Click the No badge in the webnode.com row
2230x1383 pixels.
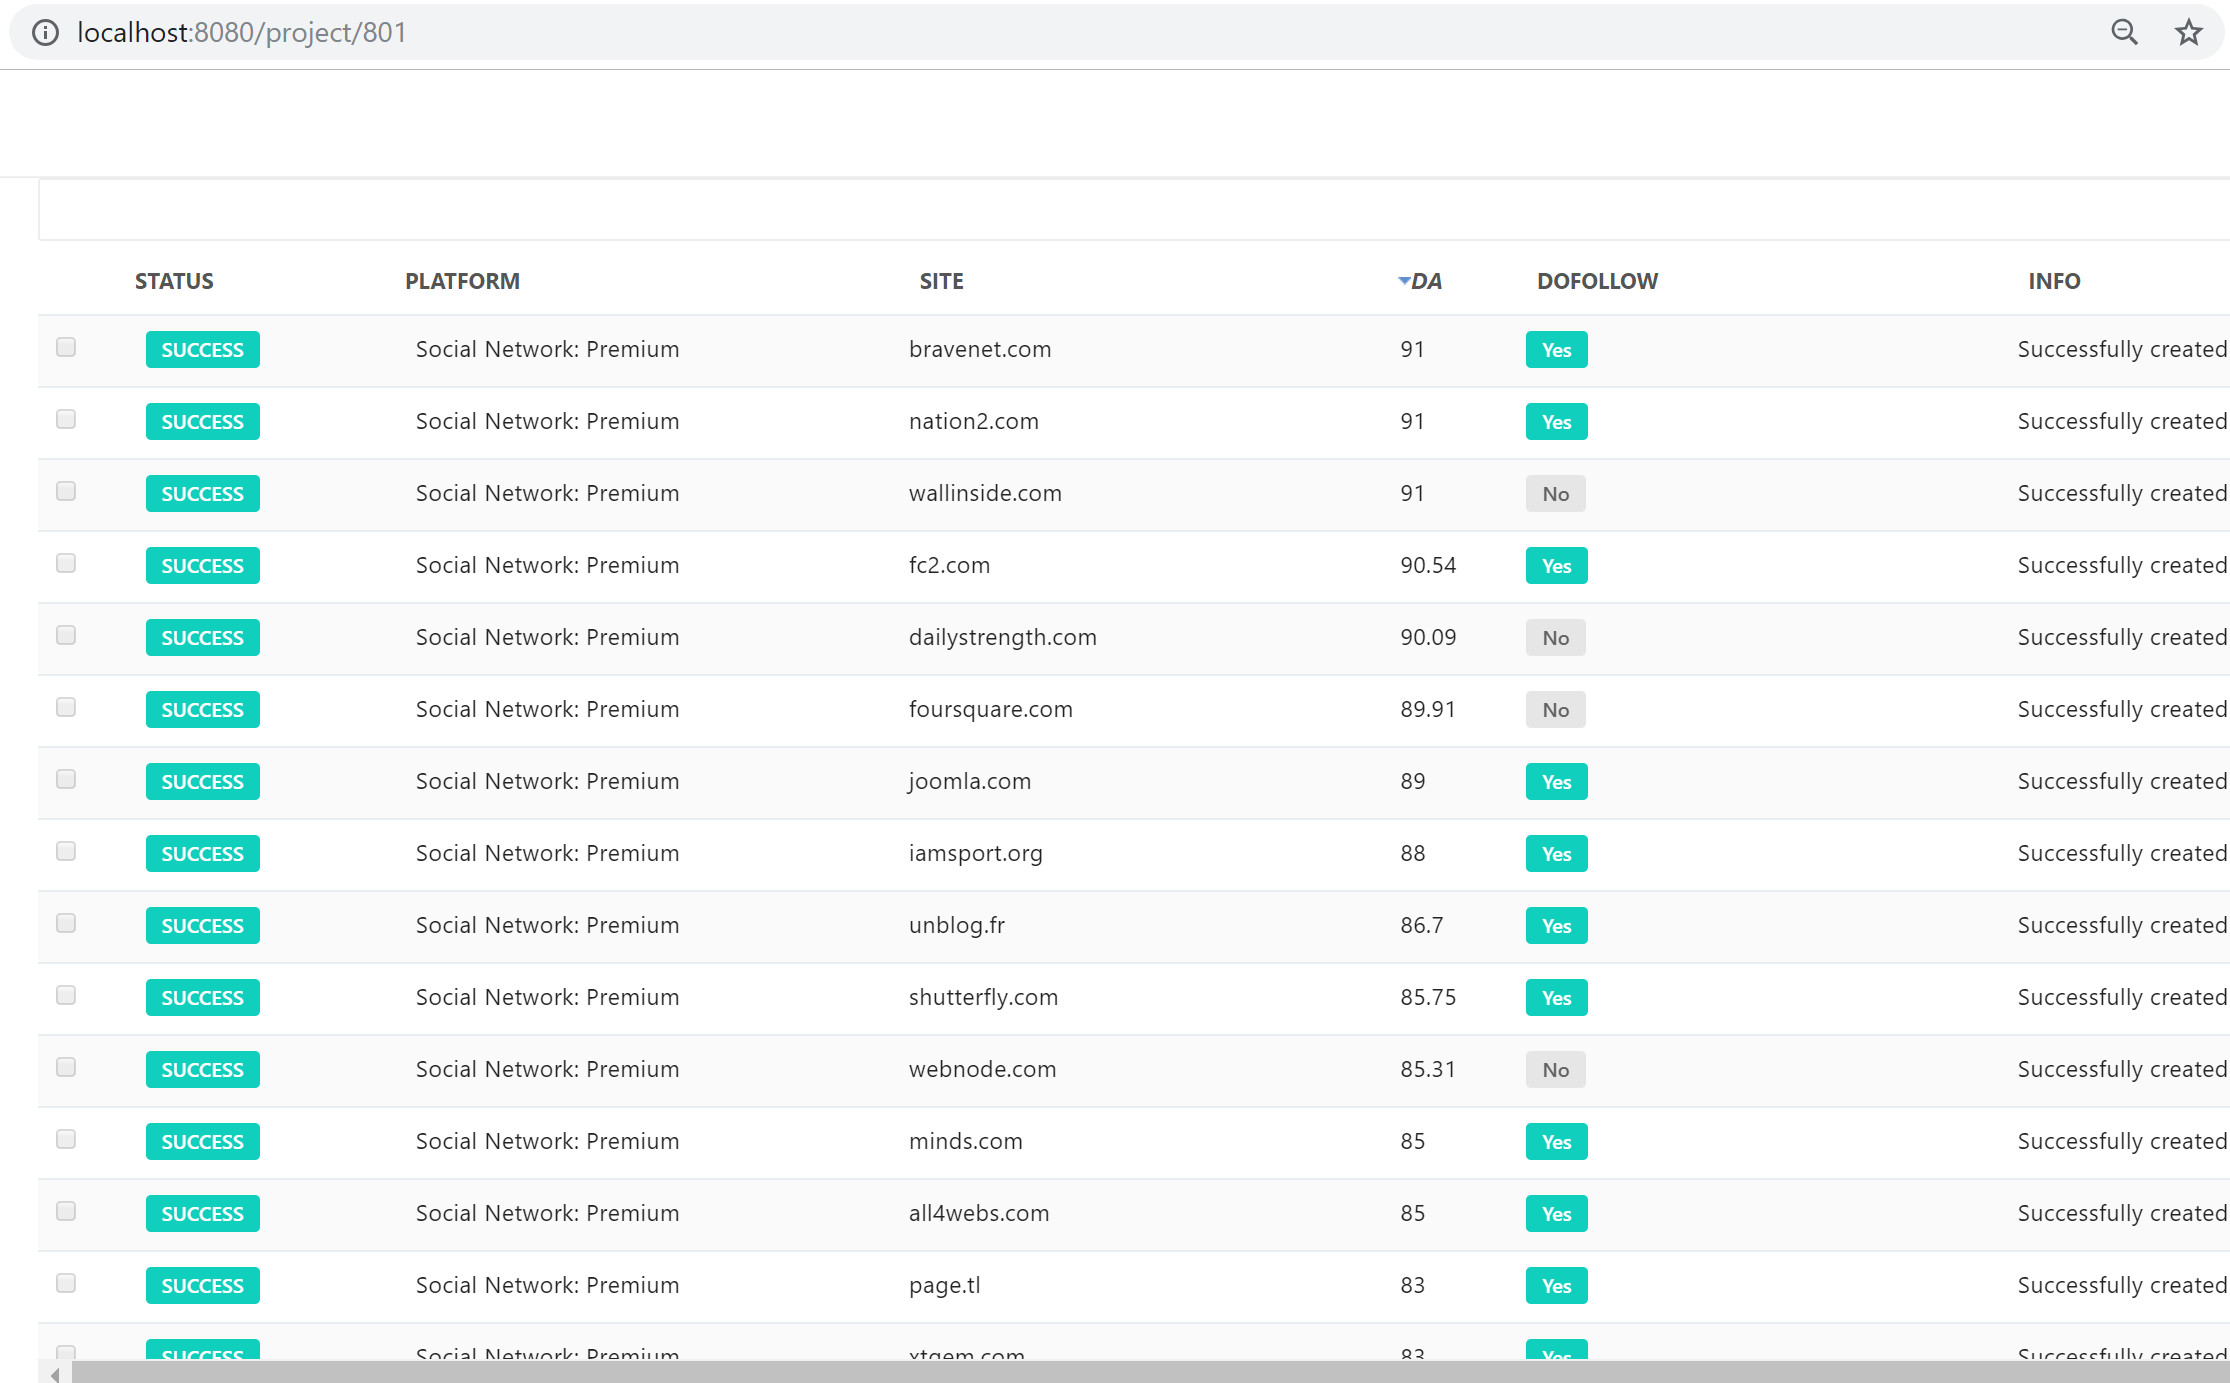1555,1070
